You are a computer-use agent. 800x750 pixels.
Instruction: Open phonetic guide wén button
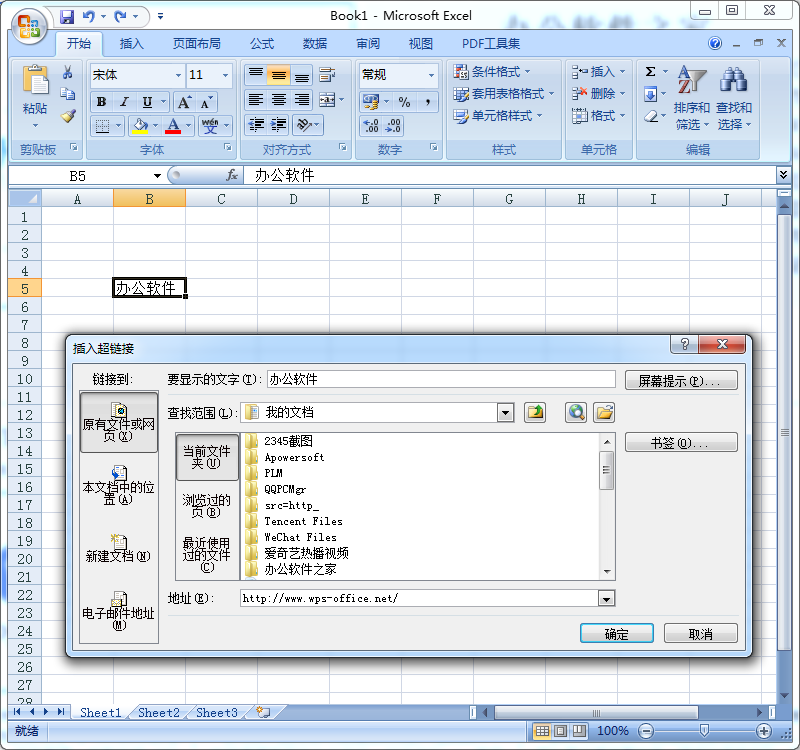[210, 125]
